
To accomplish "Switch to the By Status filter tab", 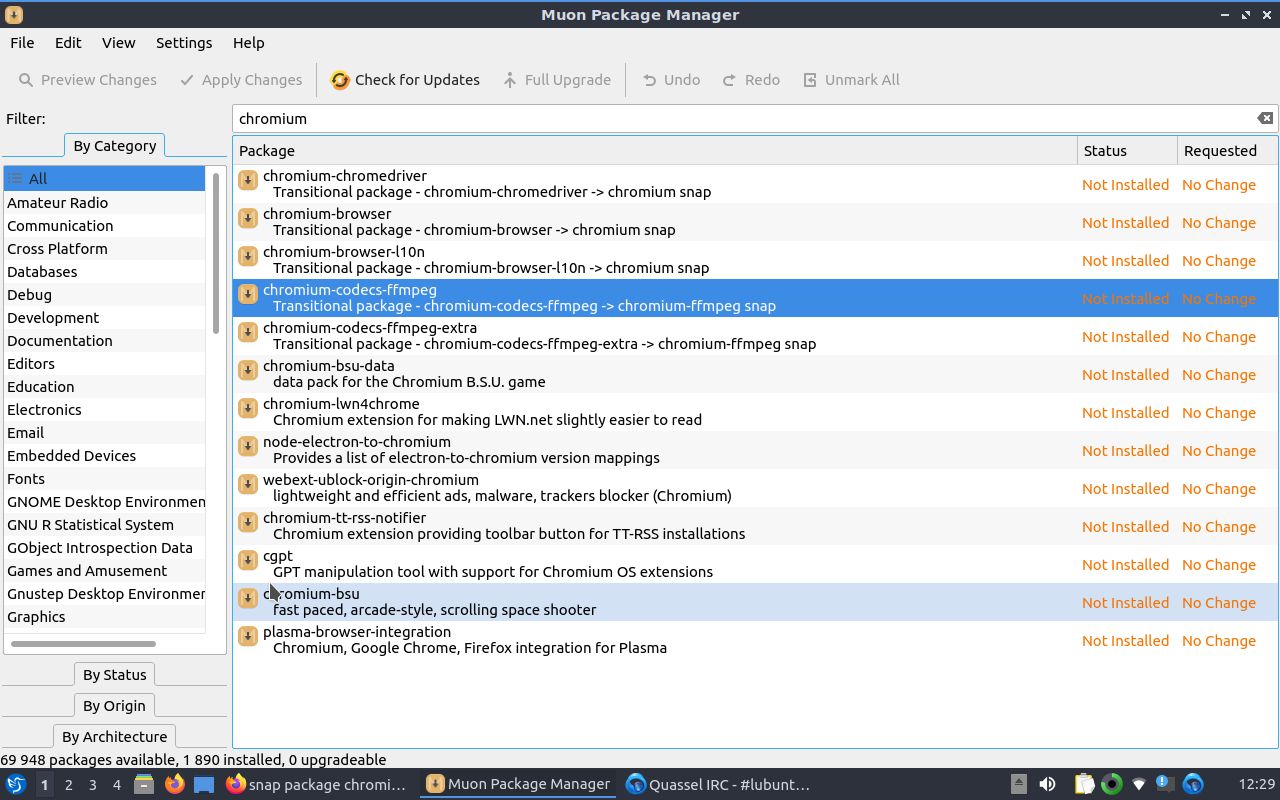I will click(x=115, y=674).
